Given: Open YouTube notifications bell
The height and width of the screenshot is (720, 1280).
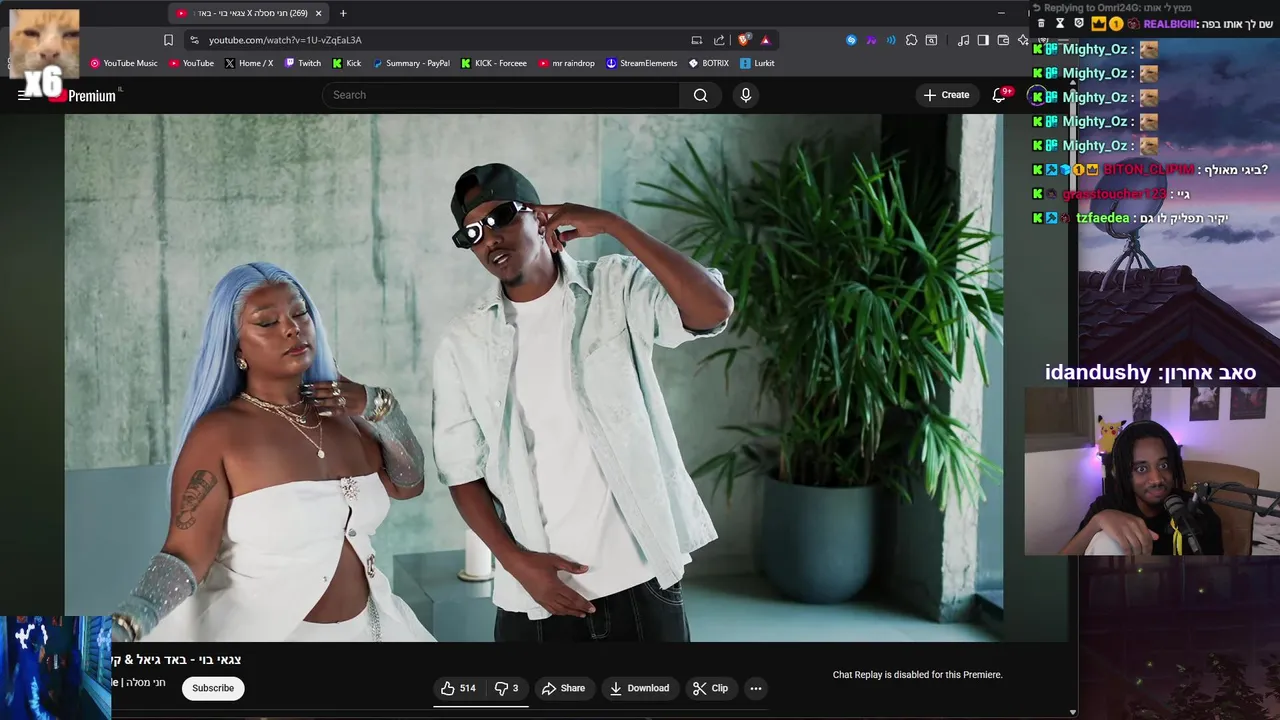Looking at the screenshot, I should [x=999, y=95].
